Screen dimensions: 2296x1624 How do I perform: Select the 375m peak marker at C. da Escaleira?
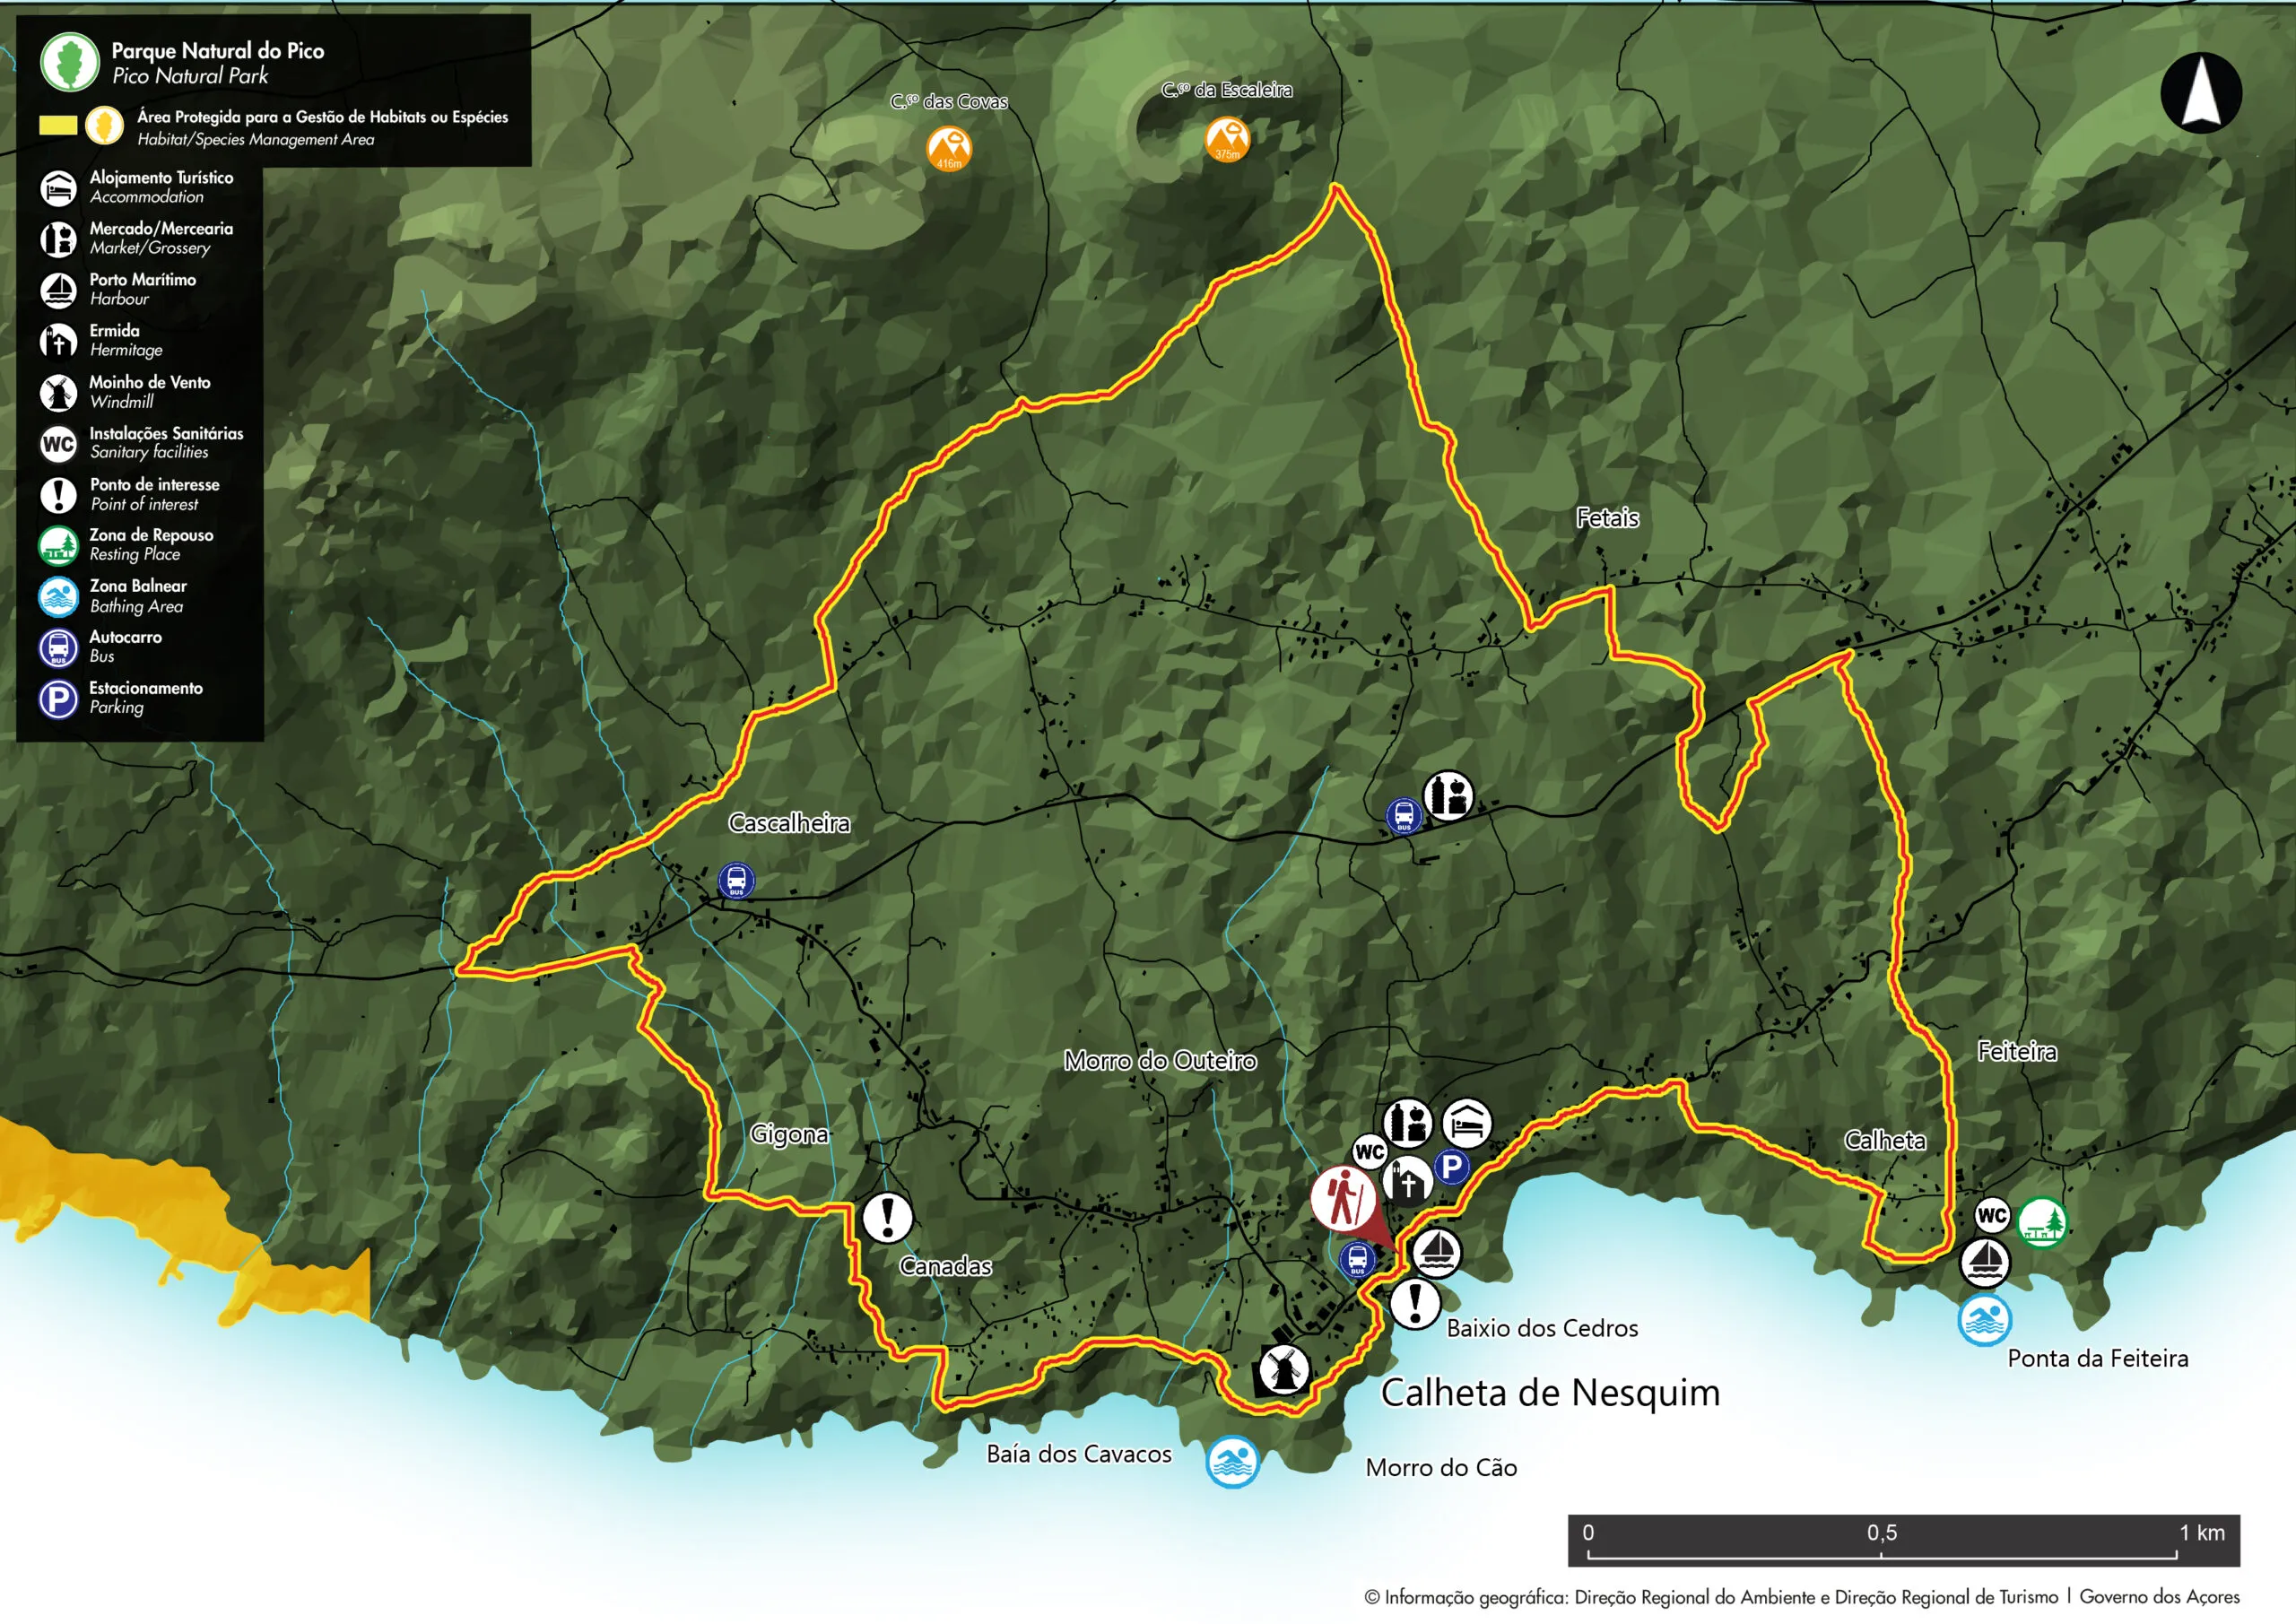(x=1227, y=138)
